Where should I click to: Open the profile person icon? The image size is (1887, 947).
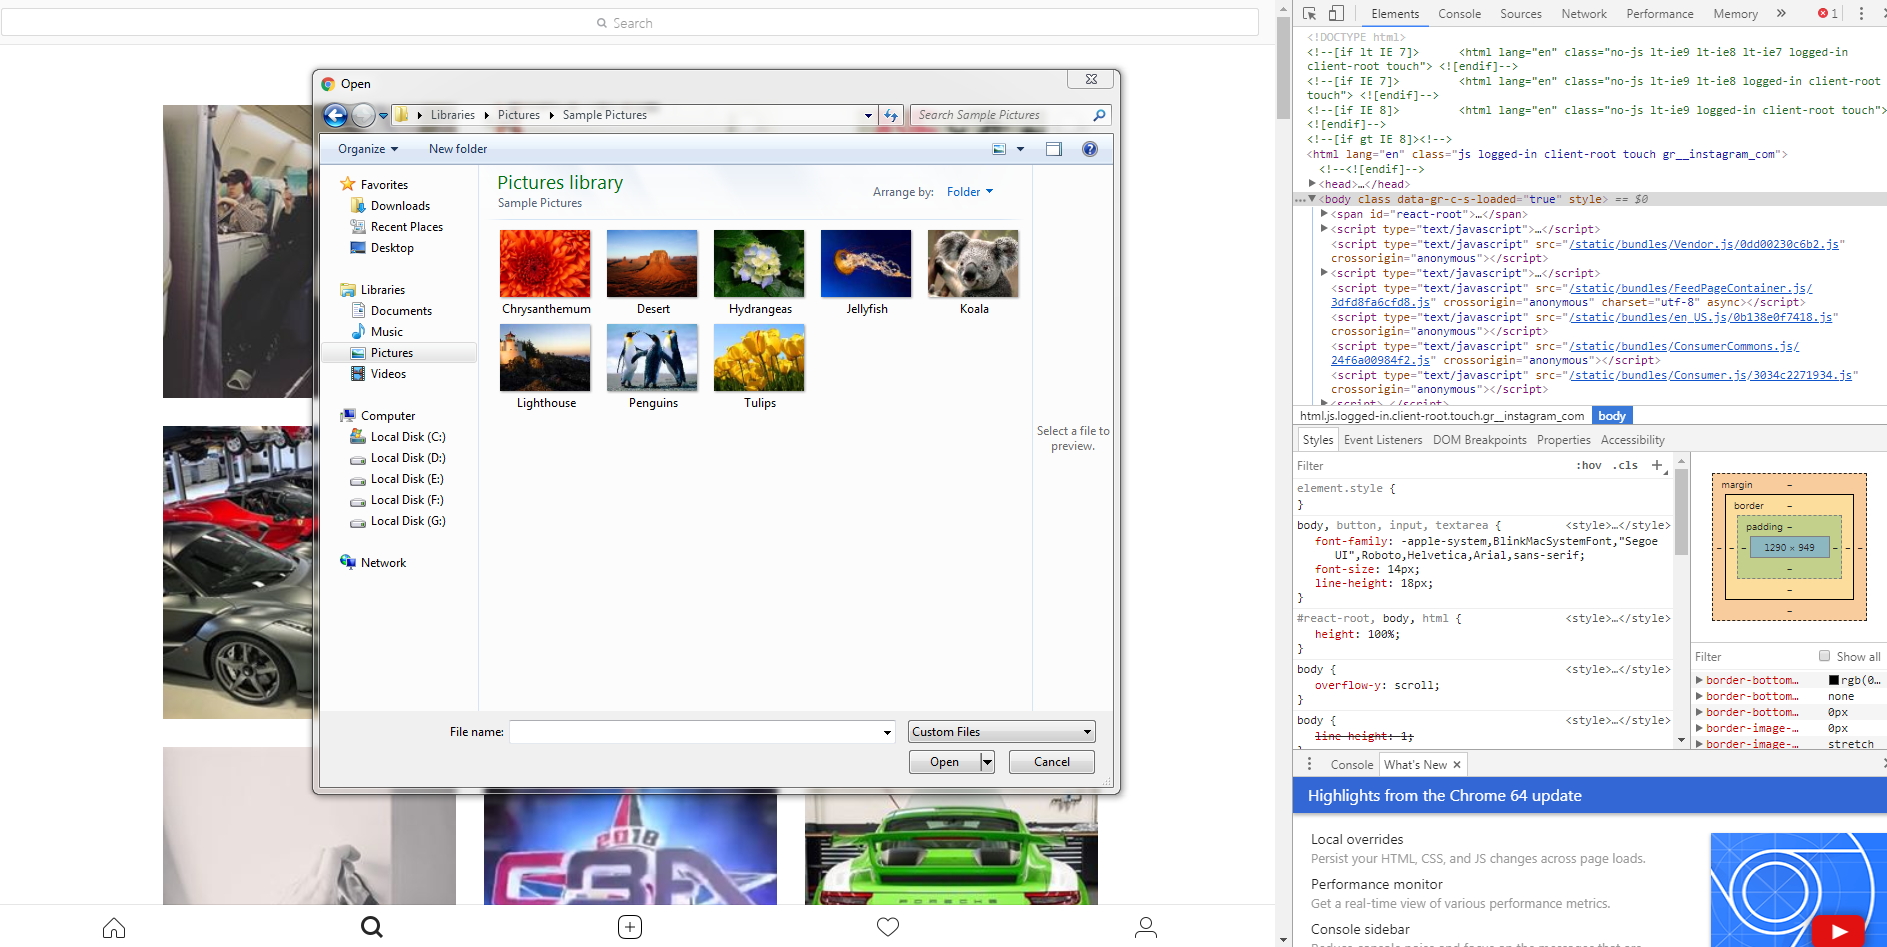(1146, 927)
